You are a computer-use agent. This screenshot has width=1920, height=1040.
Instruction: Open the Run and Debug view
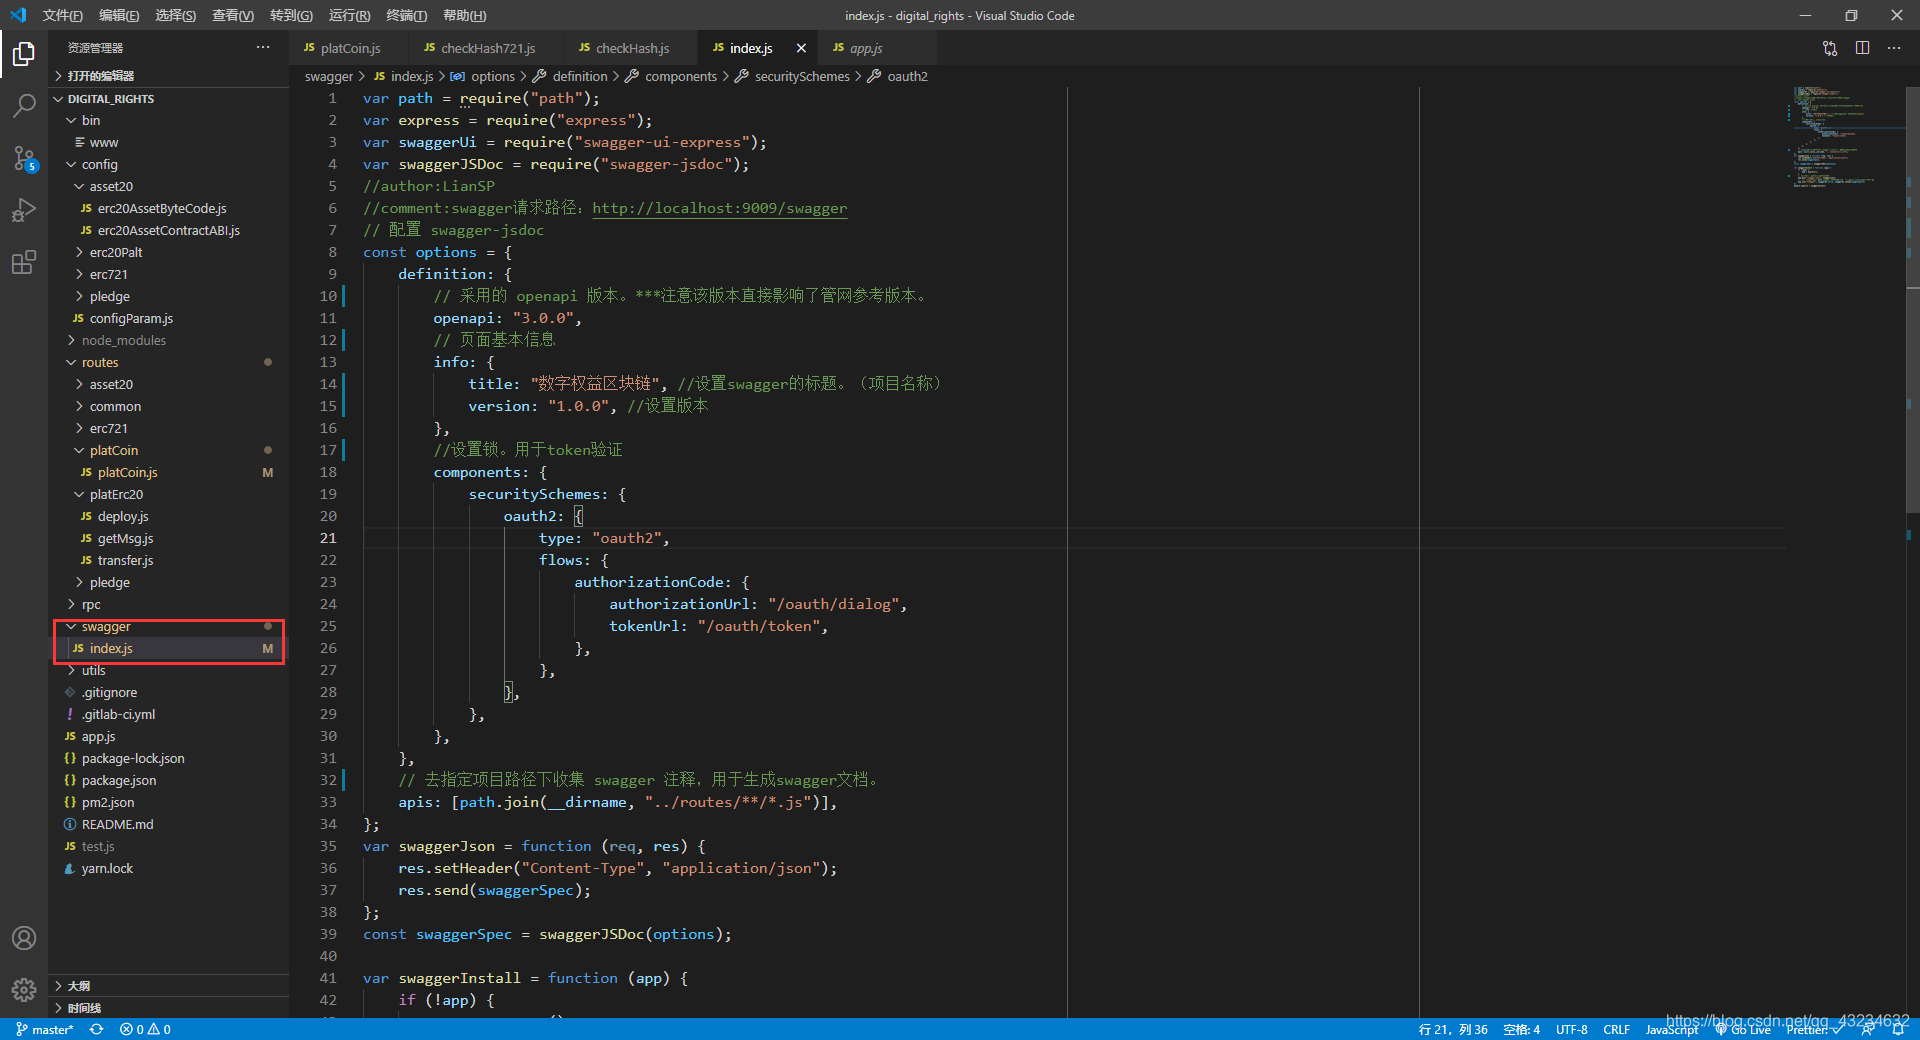pyautogui.click(x=24, y=210)
